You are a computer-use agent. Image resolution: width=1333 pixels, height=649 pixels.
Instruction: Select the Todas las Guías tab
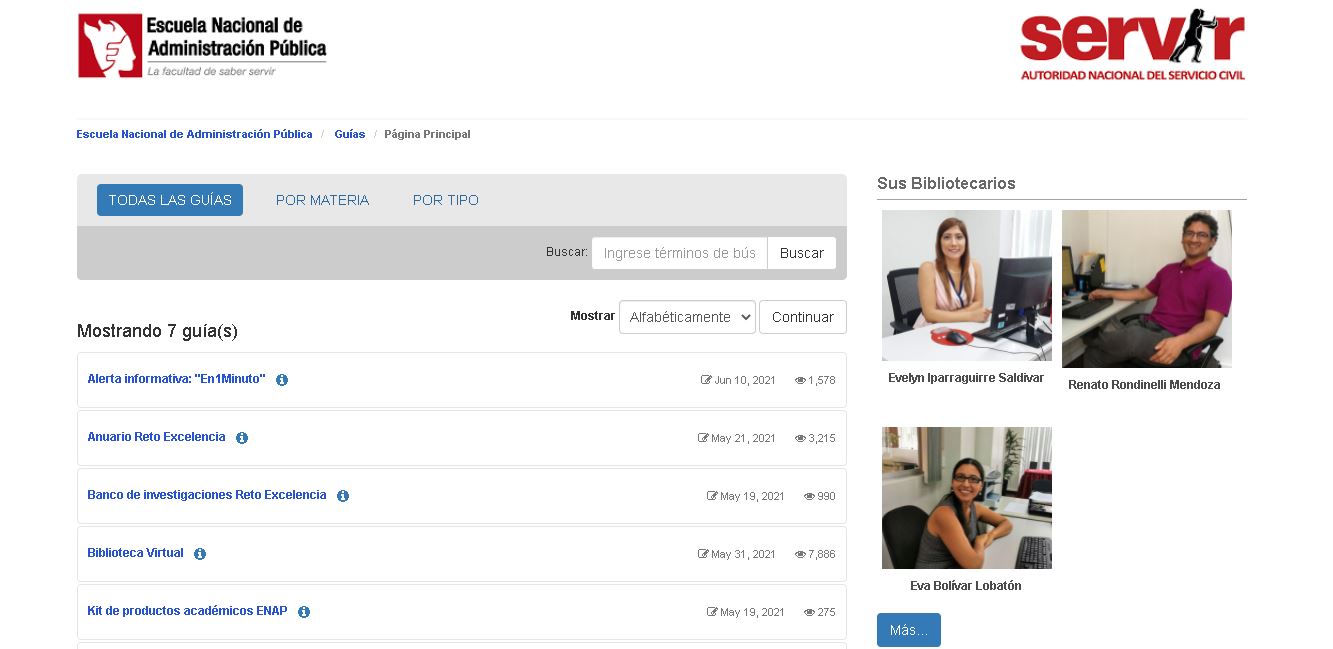pos(170,200)
